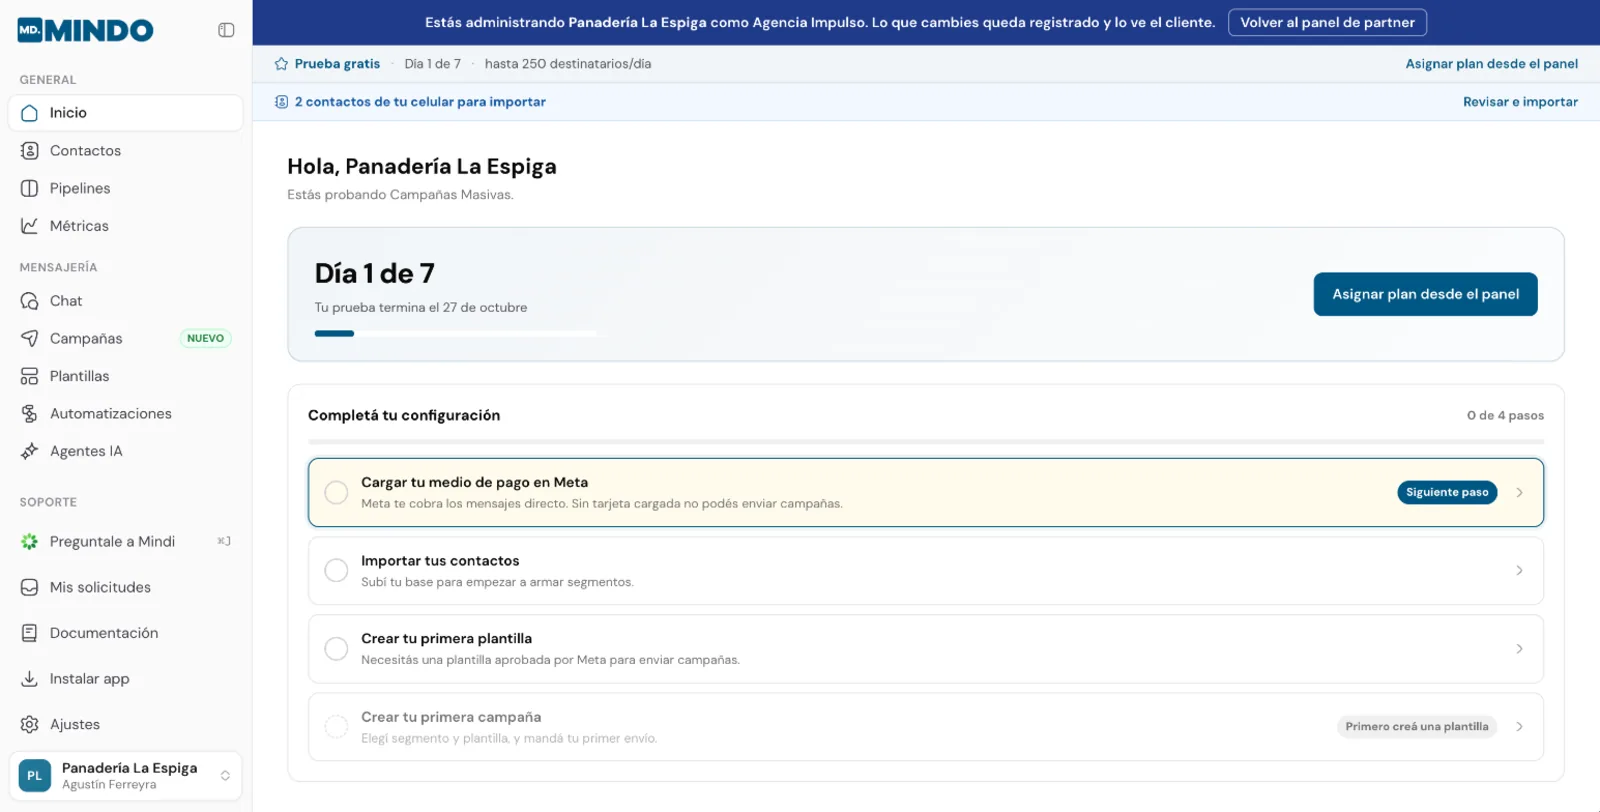Image resolution: width=1600 pixels, height=812 pixels.
Task: Click the Chat bubble icon
Action: pyautogui.click(x=30, y=301)
